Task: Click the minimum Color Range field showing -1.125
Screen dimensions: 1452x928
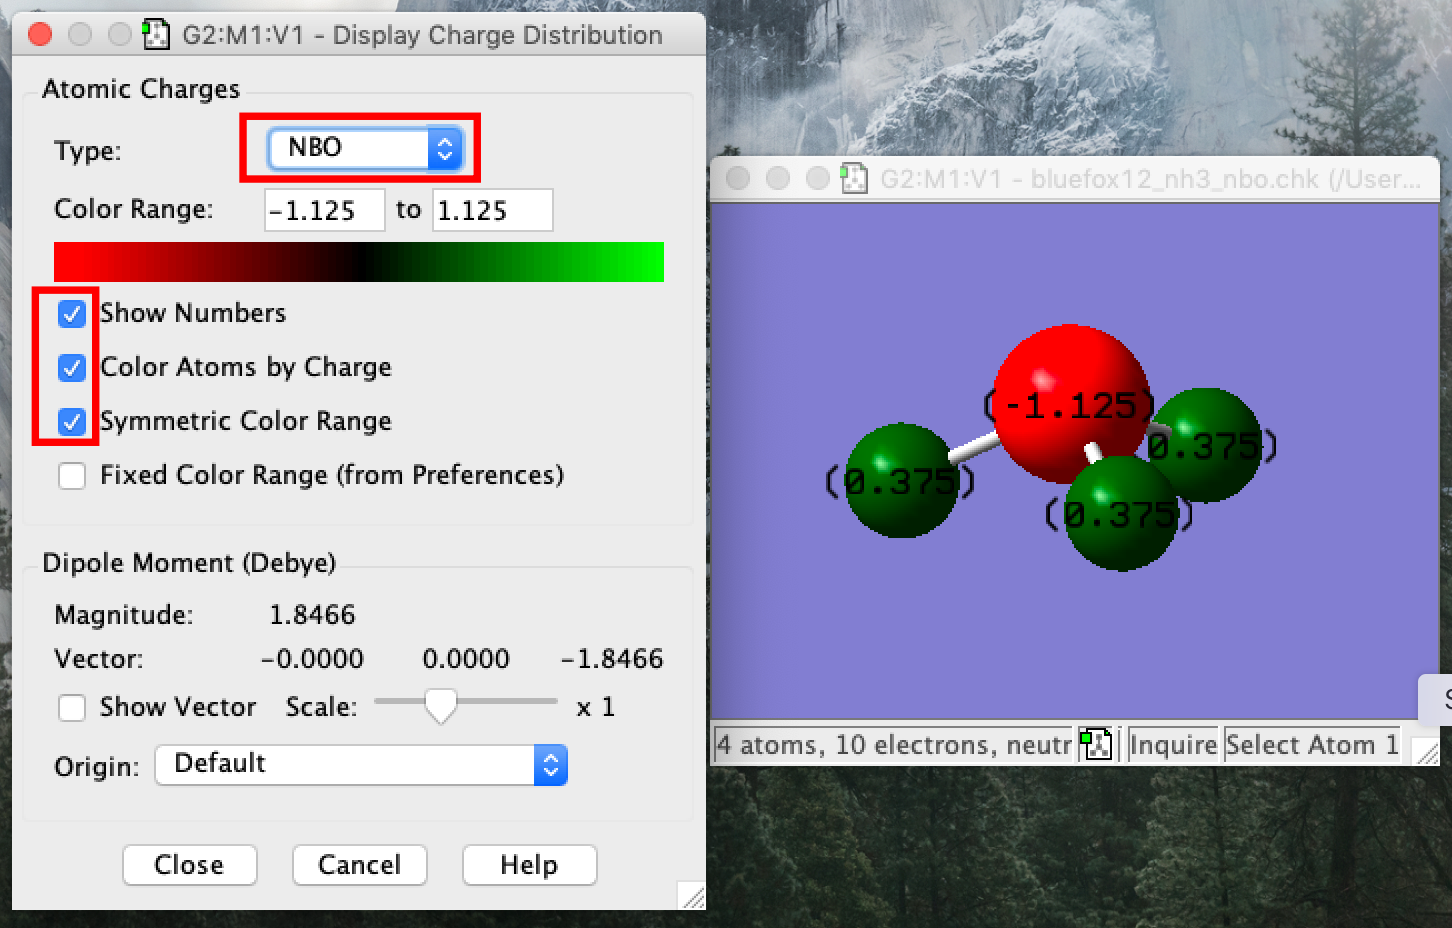Action: pos(324,211)
